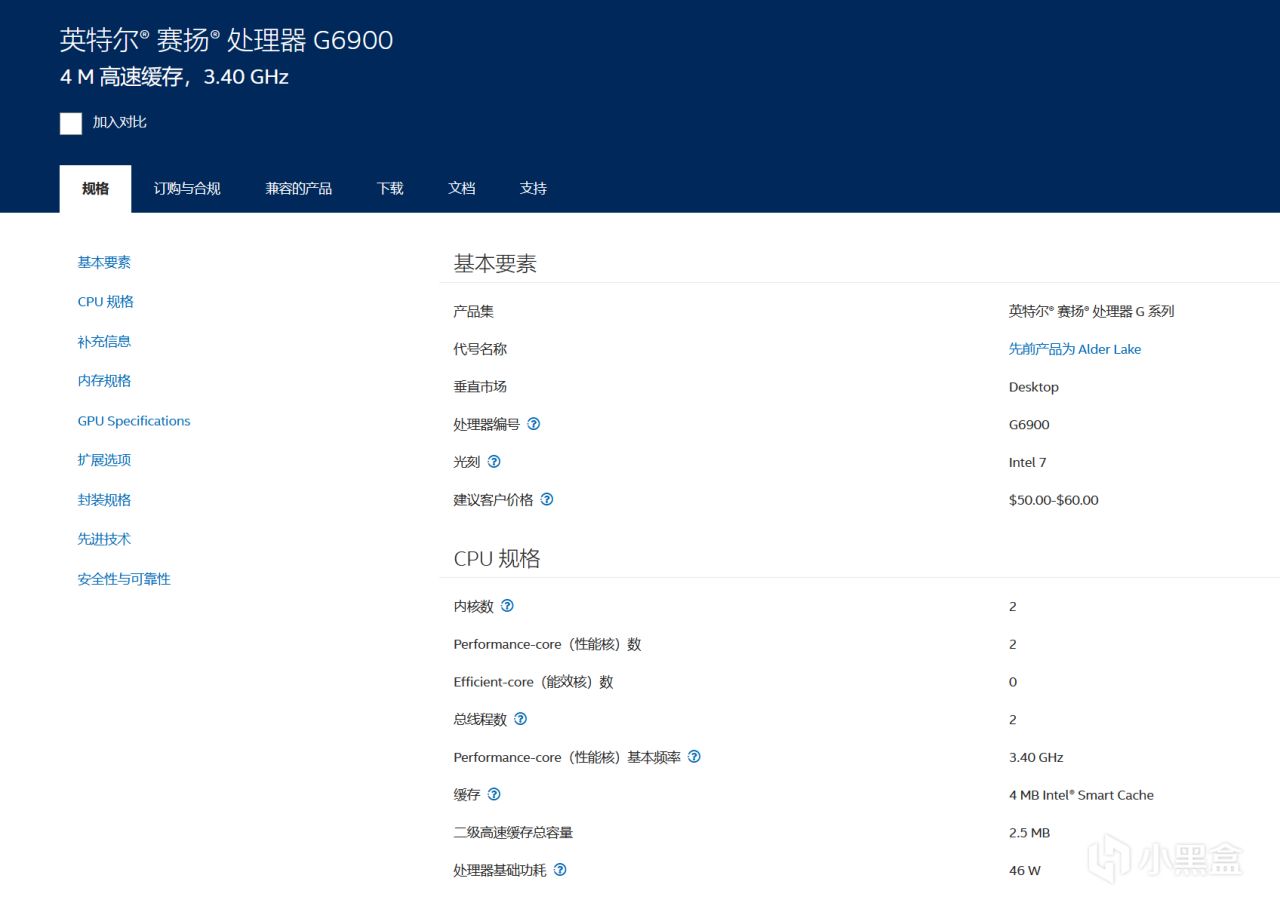Open 封装规格 sidebar link
1280x906 pixels.
104,500
